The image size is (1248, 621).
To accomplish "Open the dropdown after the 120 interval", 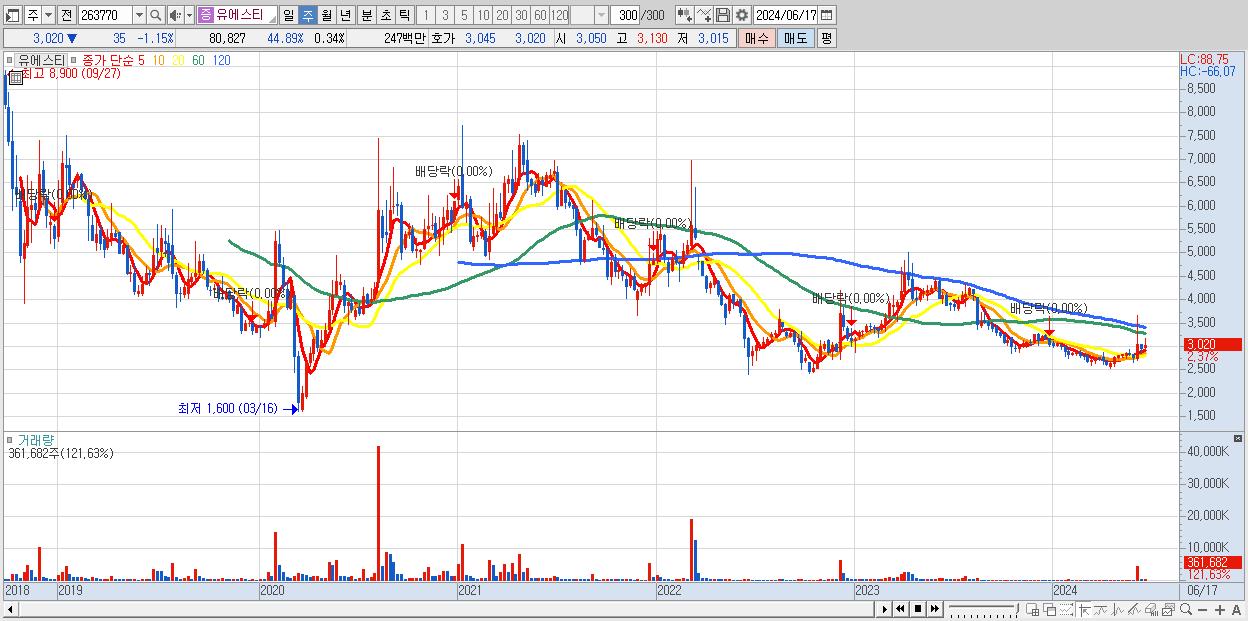I will (x=601, y=15).
